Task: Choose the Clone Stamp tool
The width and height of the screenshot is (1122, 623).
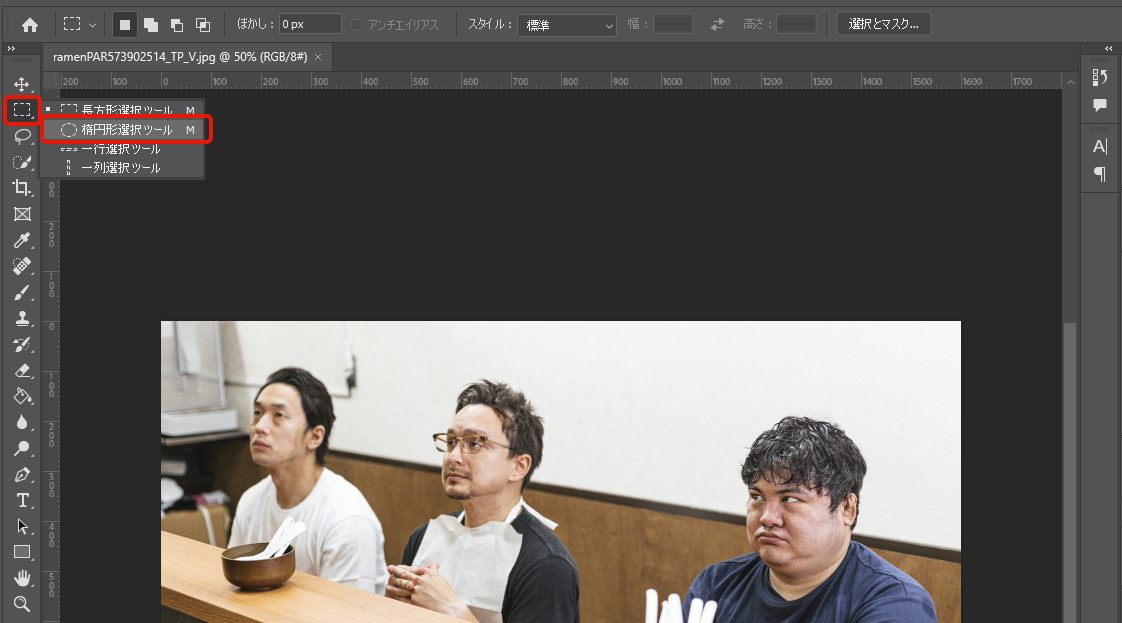Action: 21,318
